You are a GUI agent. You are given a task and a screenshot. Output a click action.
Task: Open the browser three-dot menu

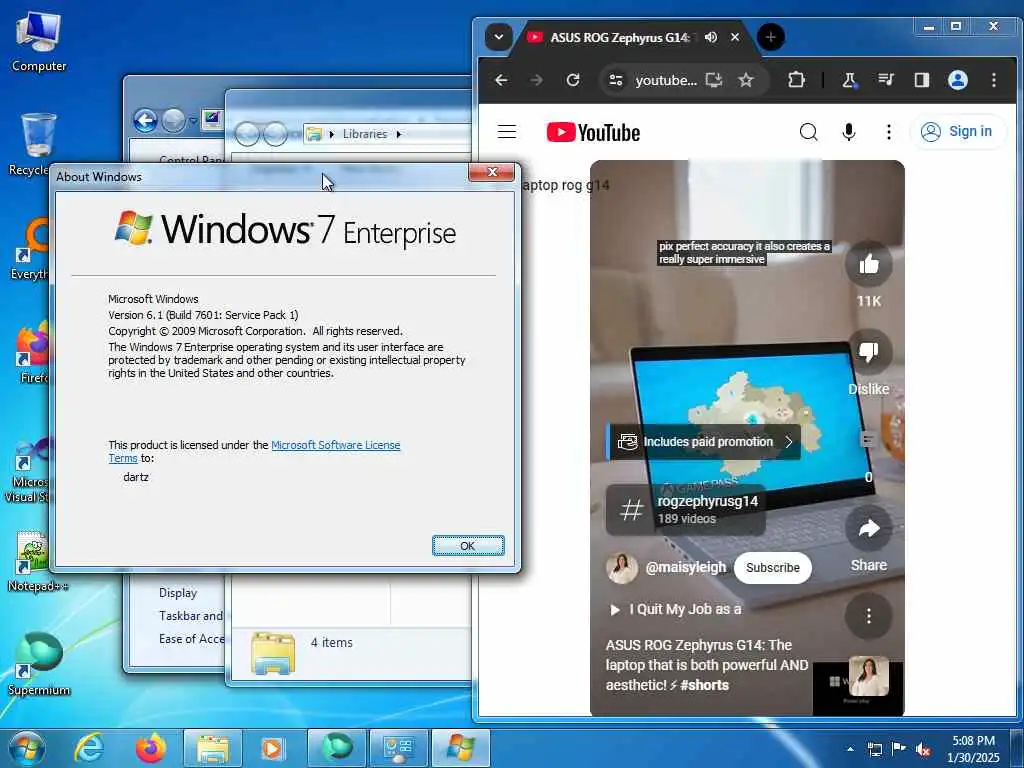(993, 80)
